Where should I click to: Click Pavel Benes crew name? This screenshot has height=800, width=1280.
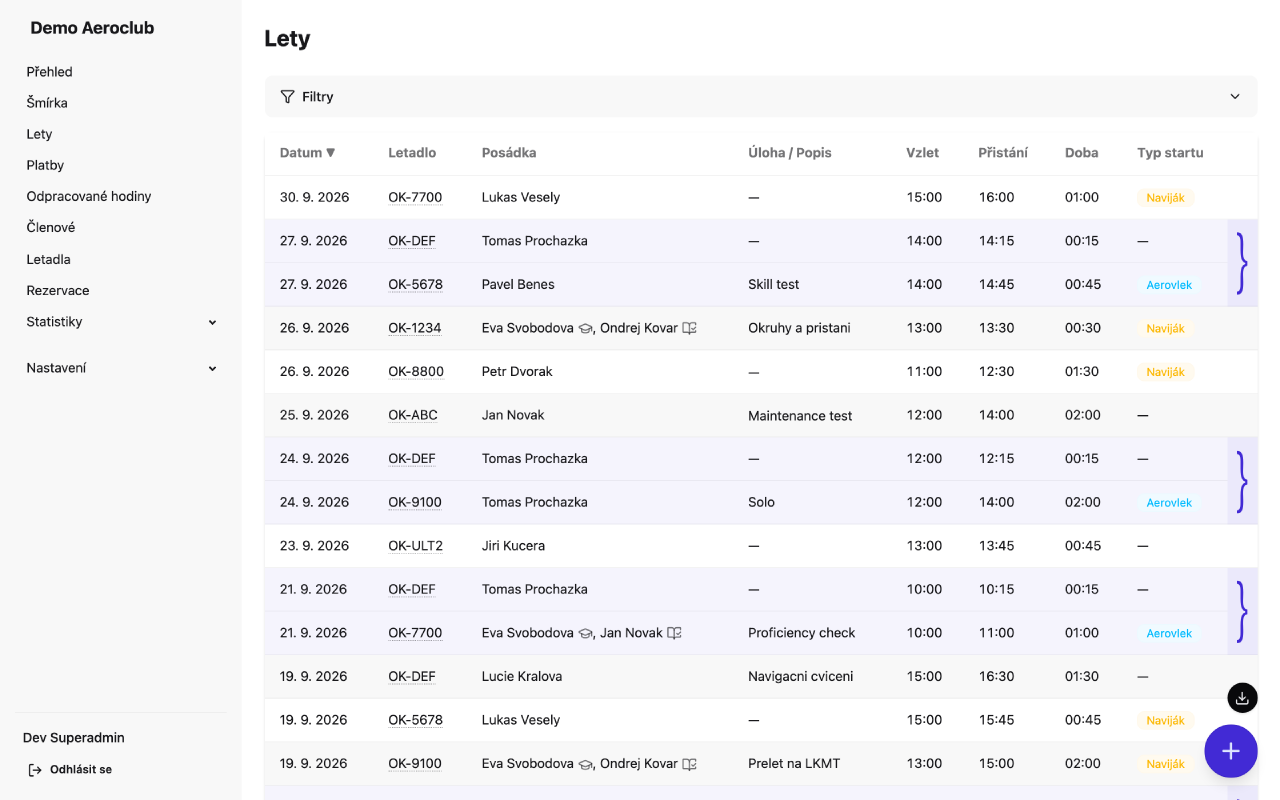click(x=518, y=285)
